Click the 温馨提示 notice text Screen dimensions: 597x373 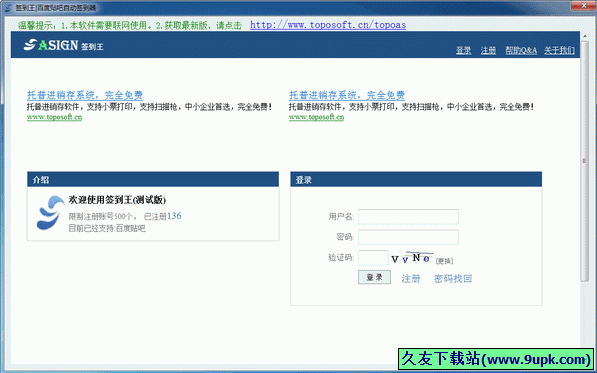[x=130, y=26]
